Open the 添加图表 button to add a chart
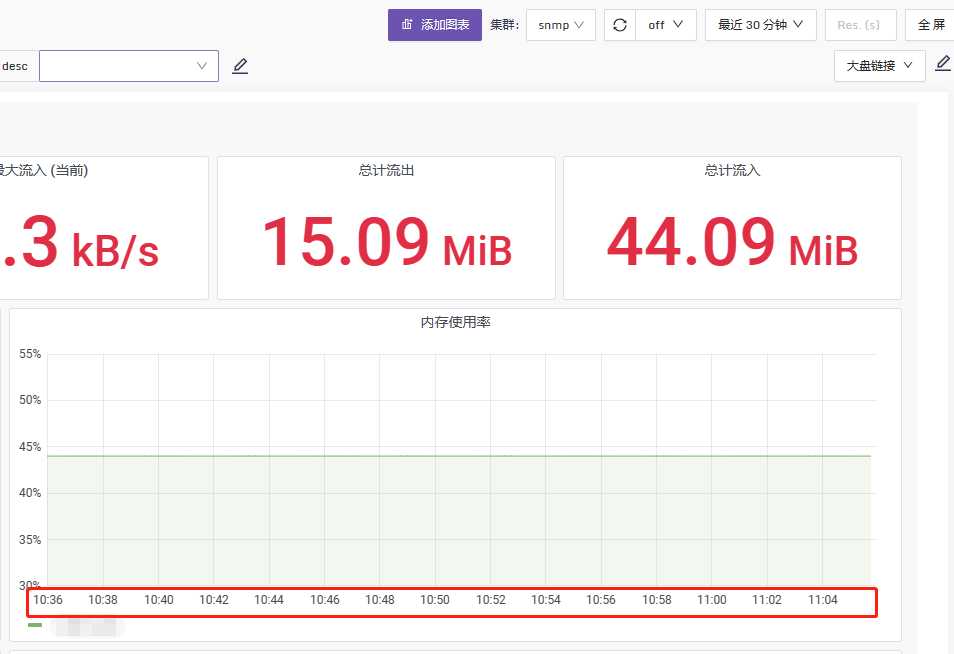 (x=434, y=24)
